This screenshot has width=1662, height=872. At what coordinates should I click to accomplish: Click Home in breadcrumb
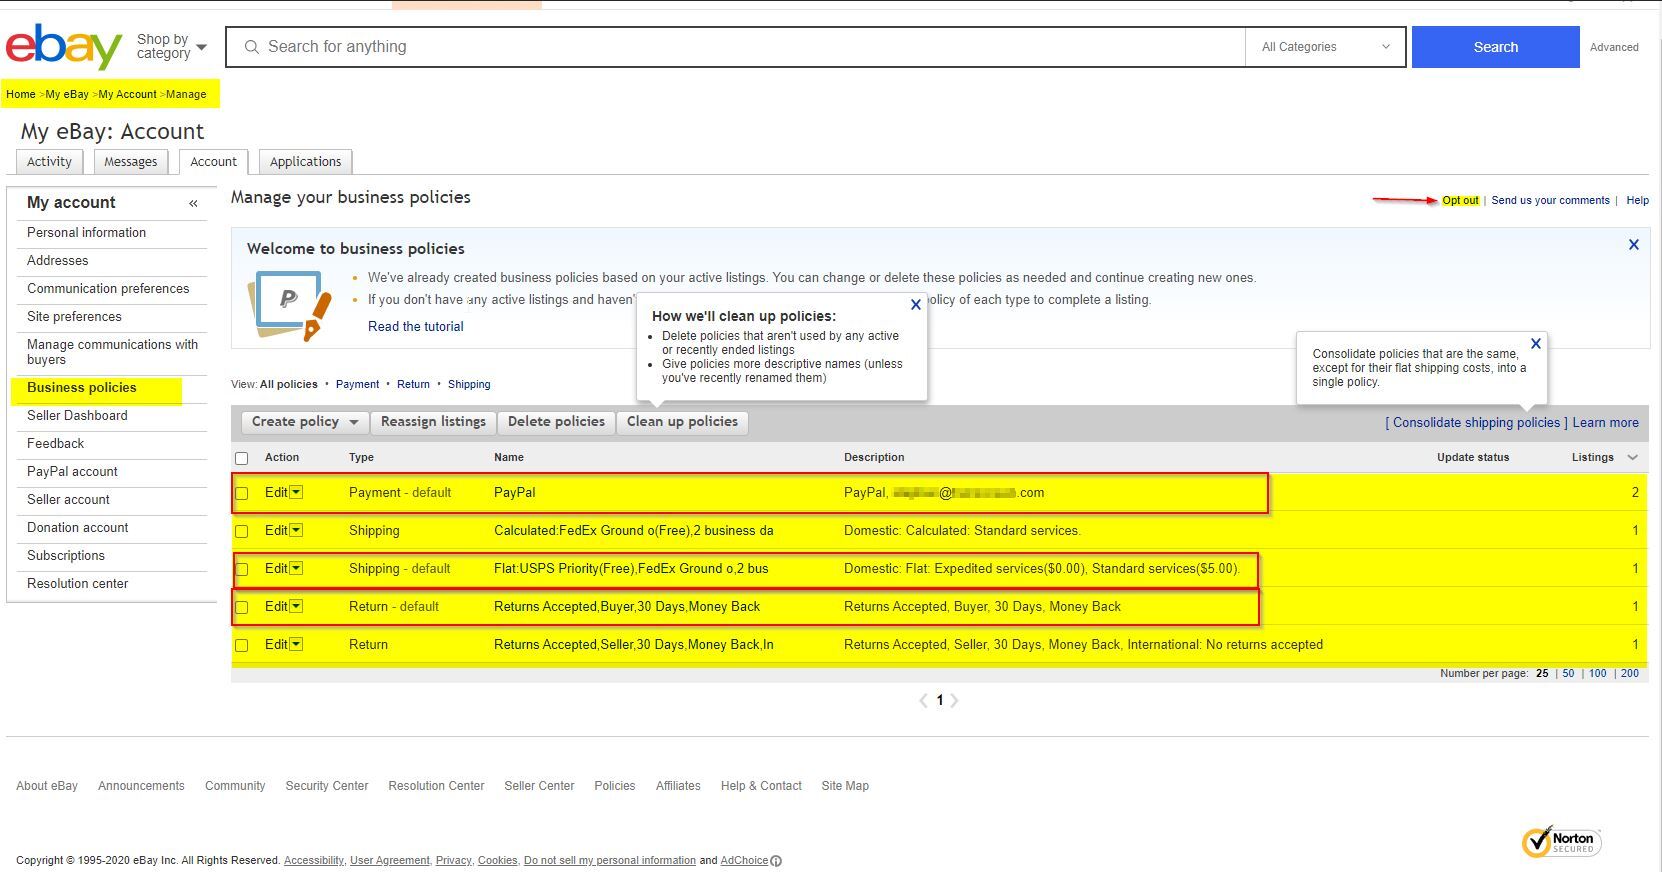click(x=20, y=95)
